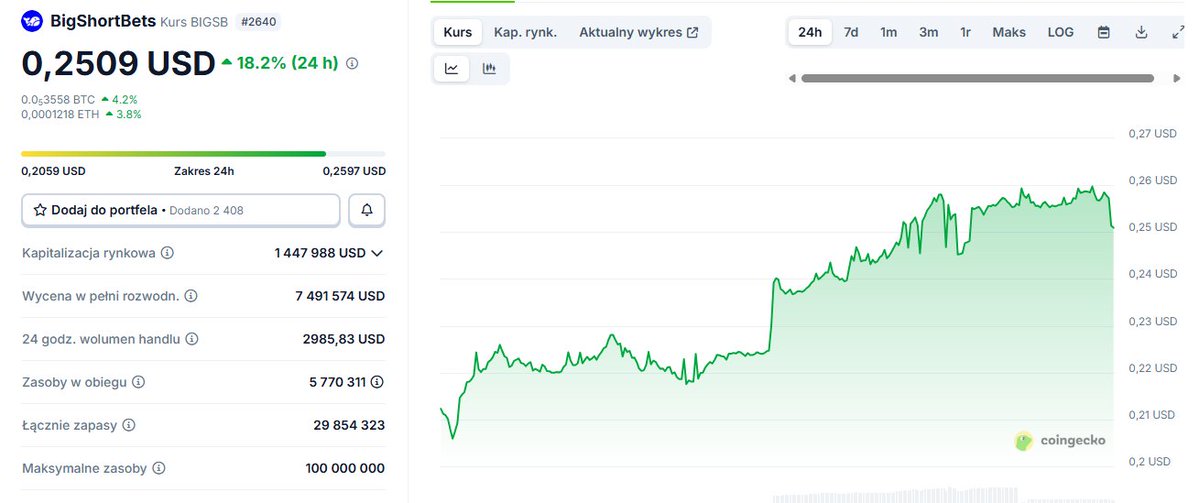Click the external link icon on Aktualny wykres
The image size is (1199, 503).
[x=693, y=32]
